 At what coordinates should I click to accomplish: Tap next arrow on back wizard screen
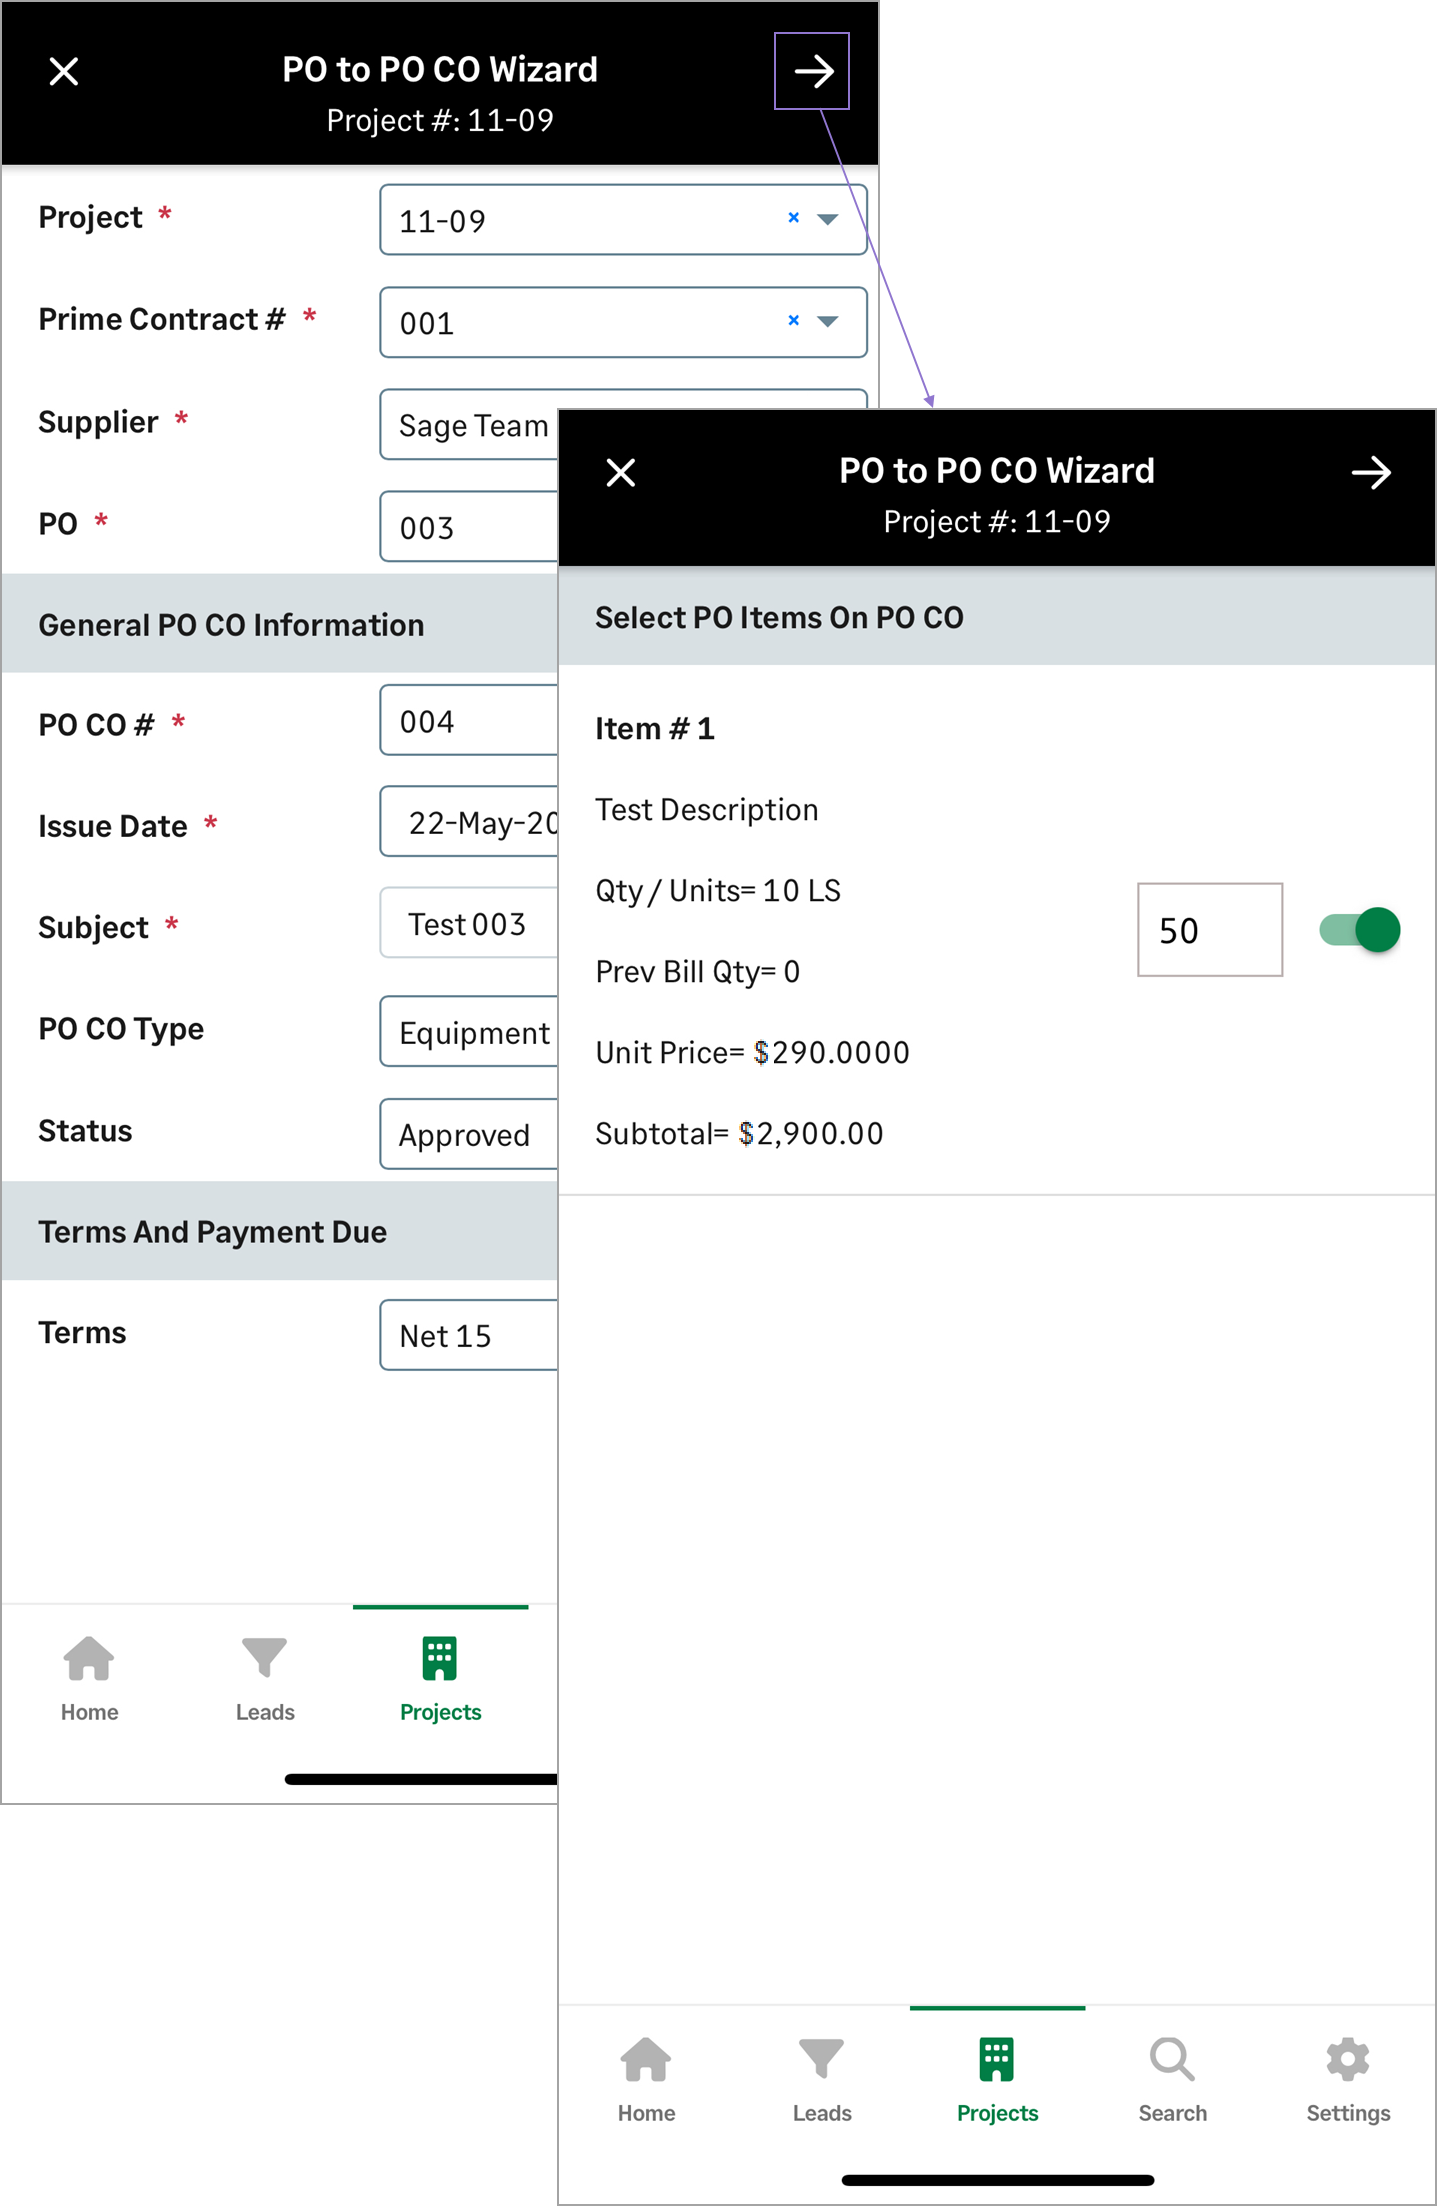tap(812, 71)
